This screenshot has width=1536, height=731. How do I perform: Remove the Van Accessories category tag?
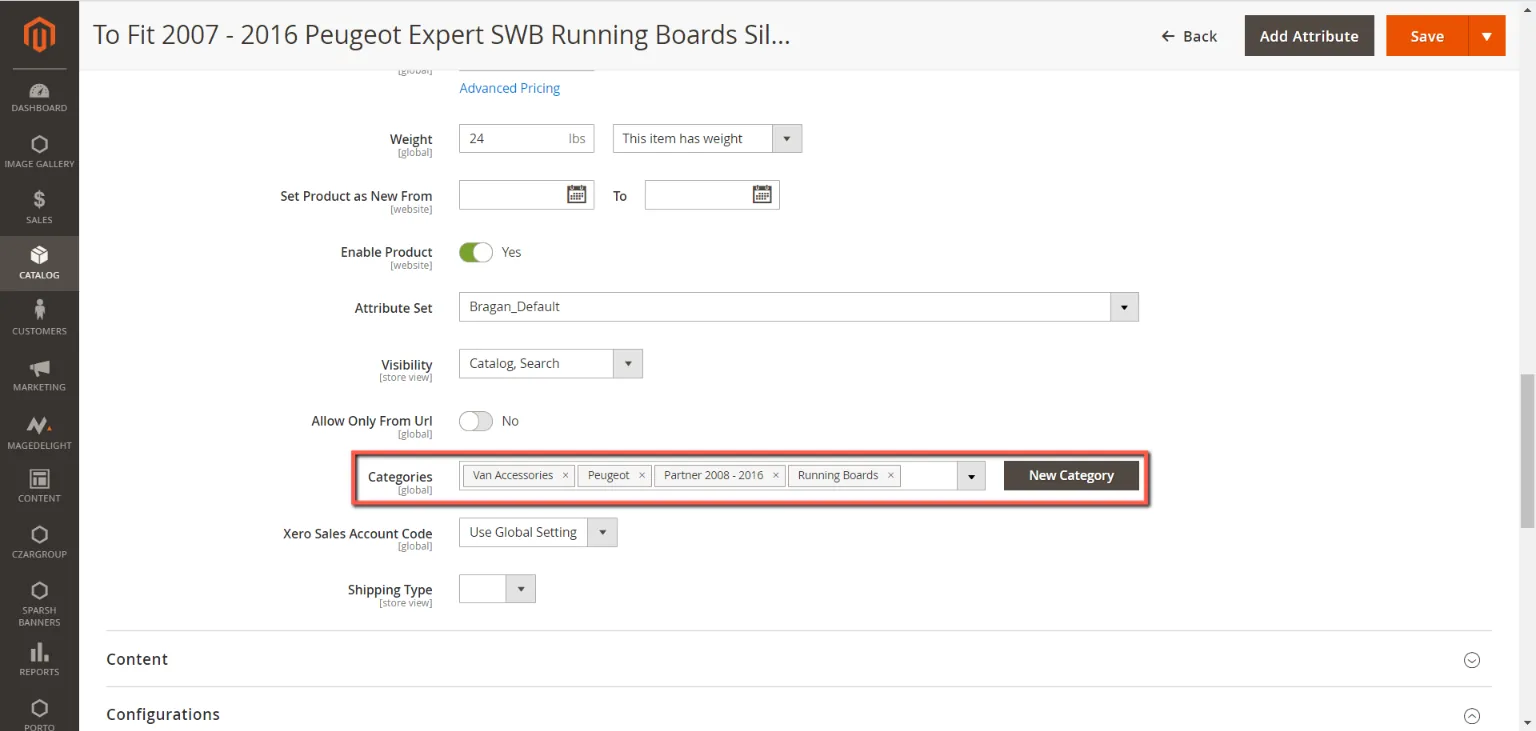tap(565, 476)
